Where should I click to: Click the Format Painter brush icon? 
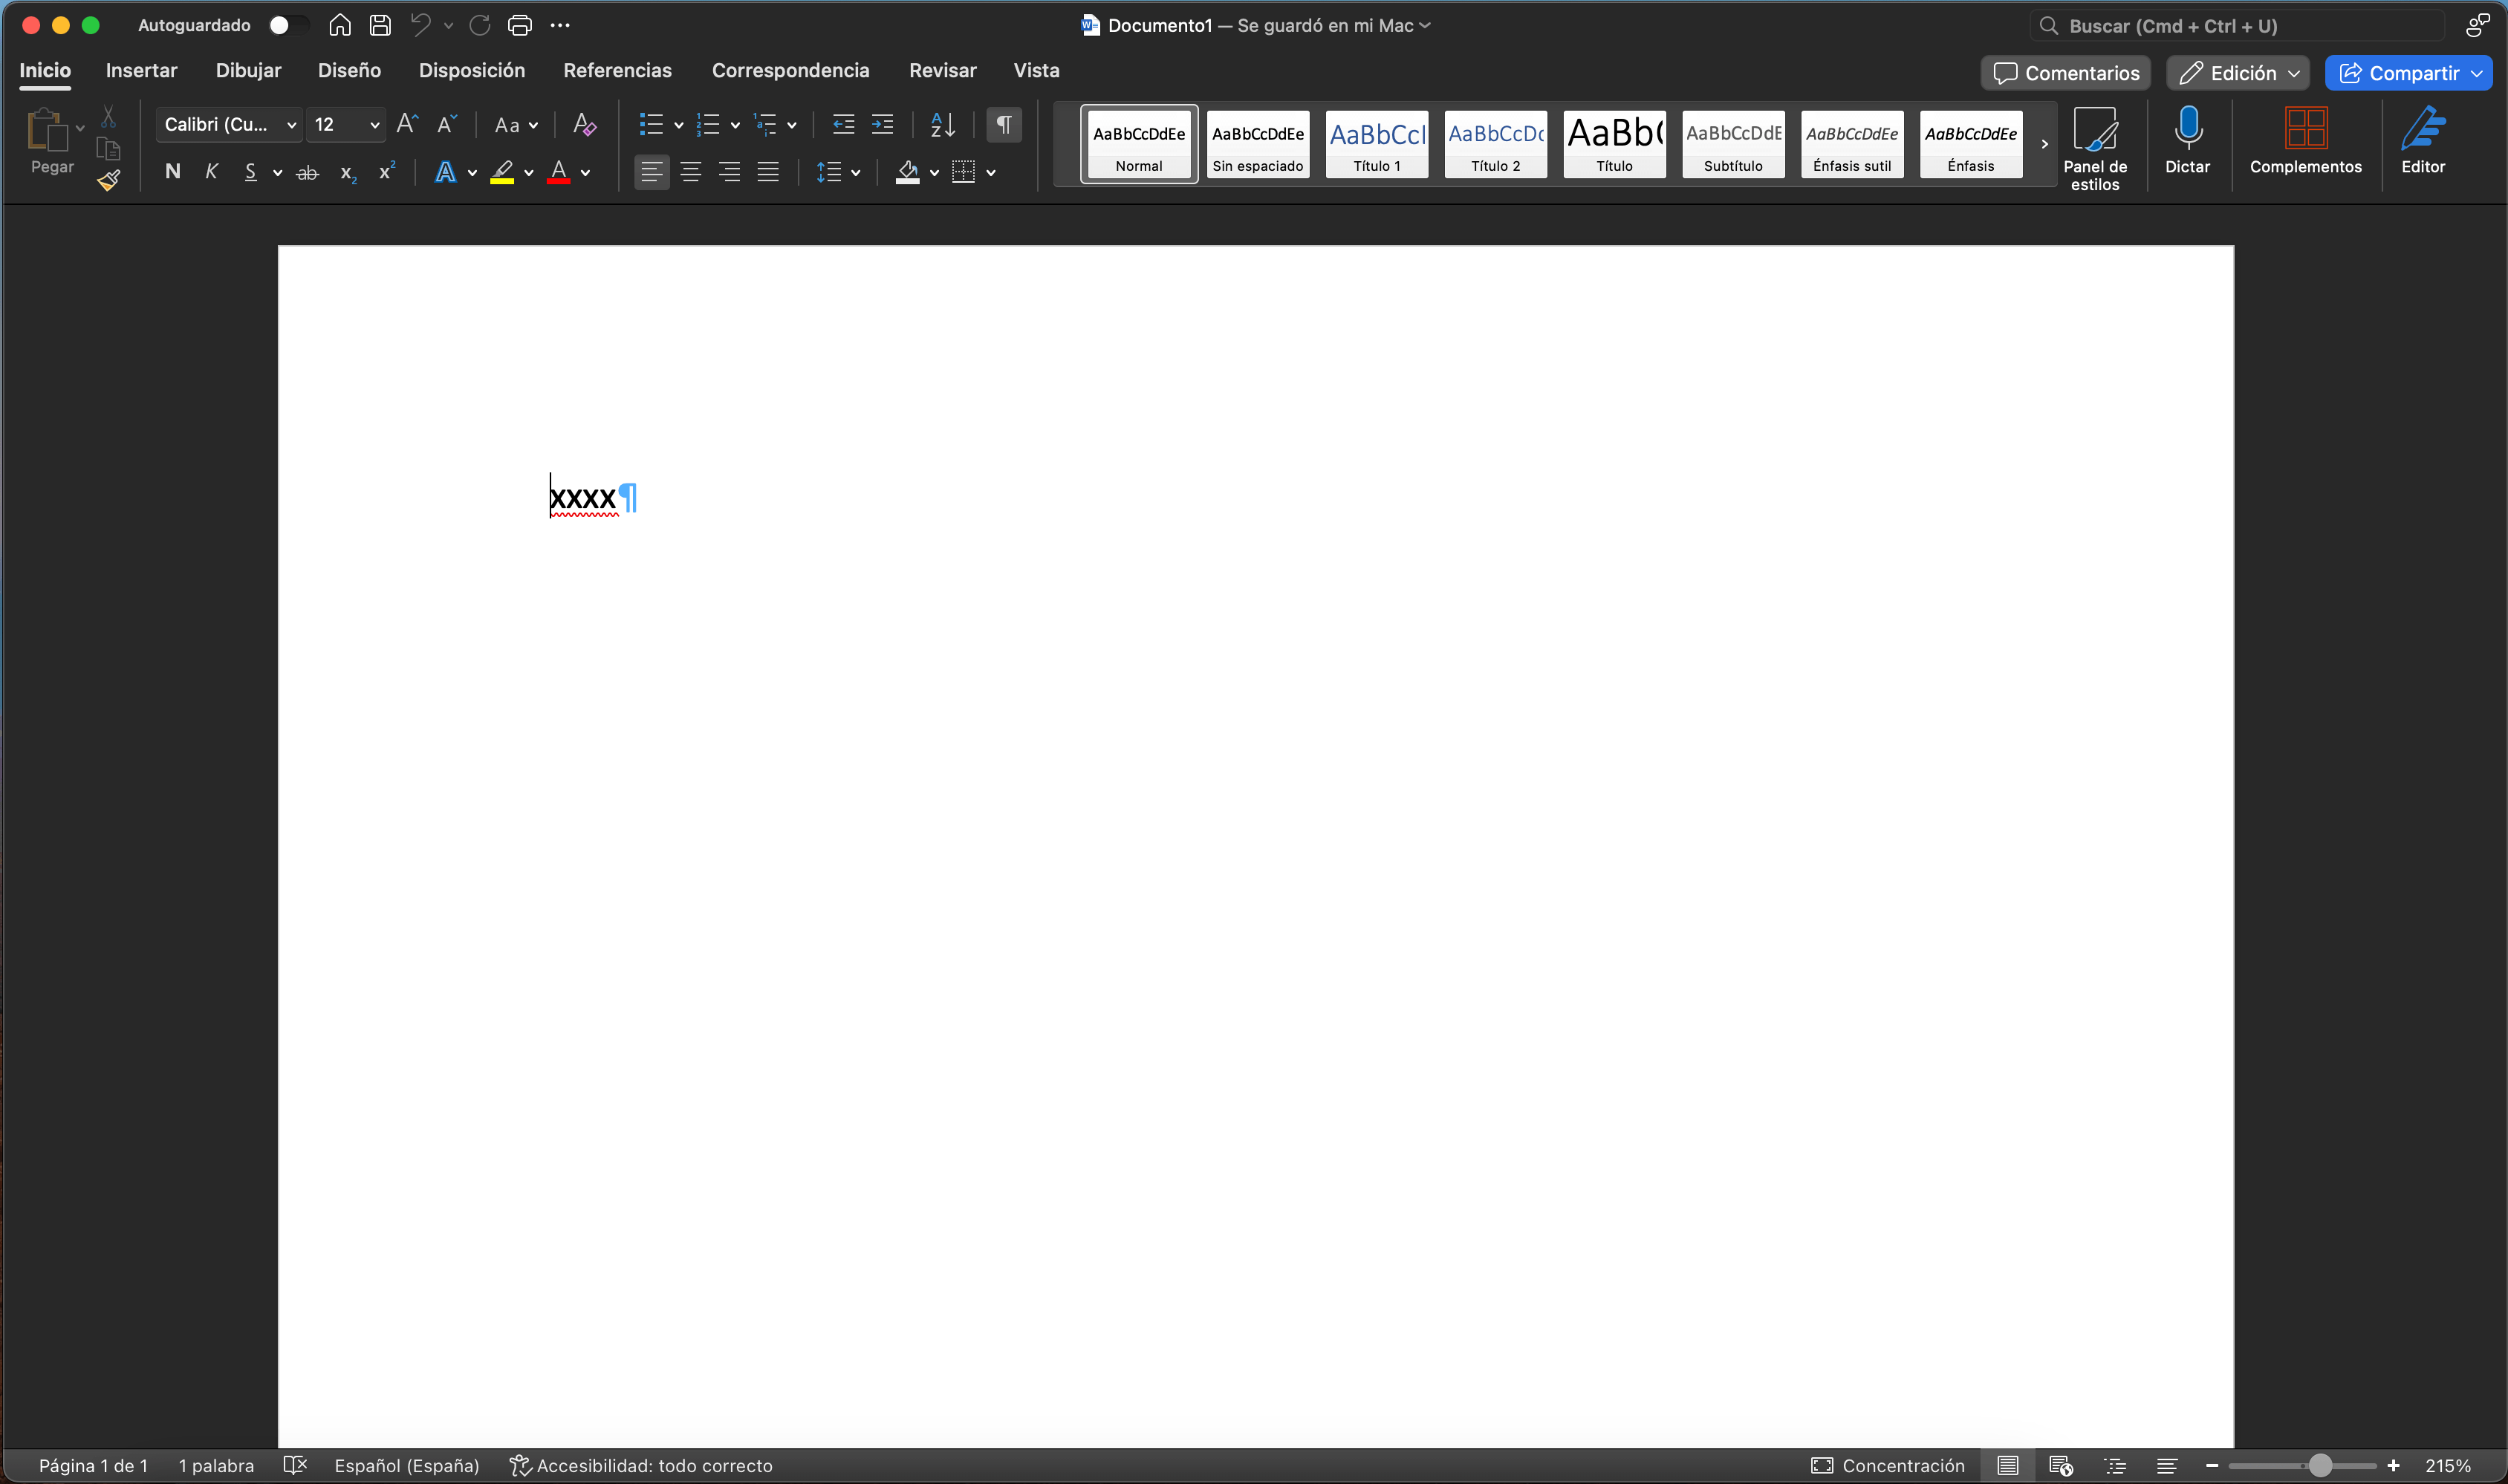(108, 181)
